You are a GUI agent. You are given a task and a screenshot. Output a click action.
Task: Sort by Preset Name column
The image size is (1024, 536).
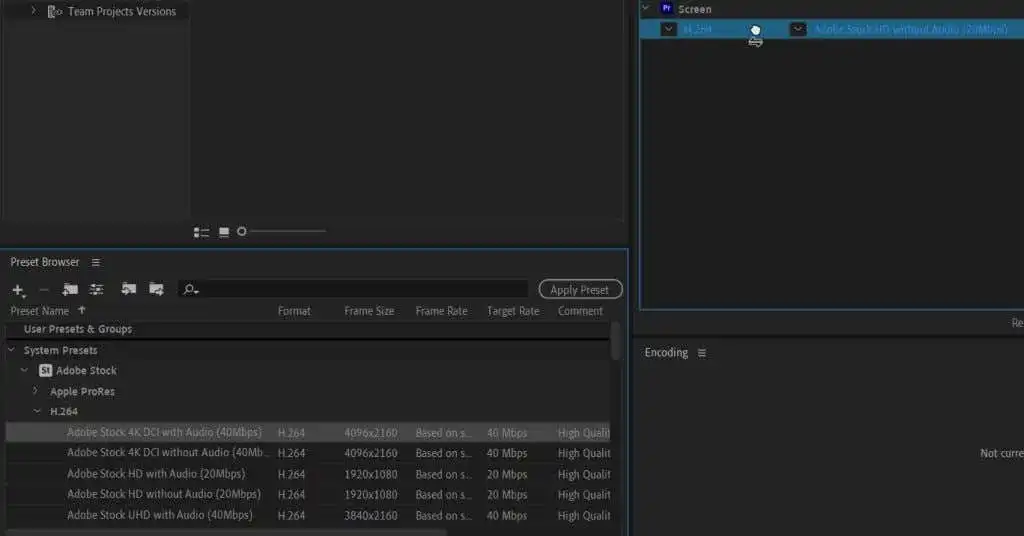coord(39,311)
